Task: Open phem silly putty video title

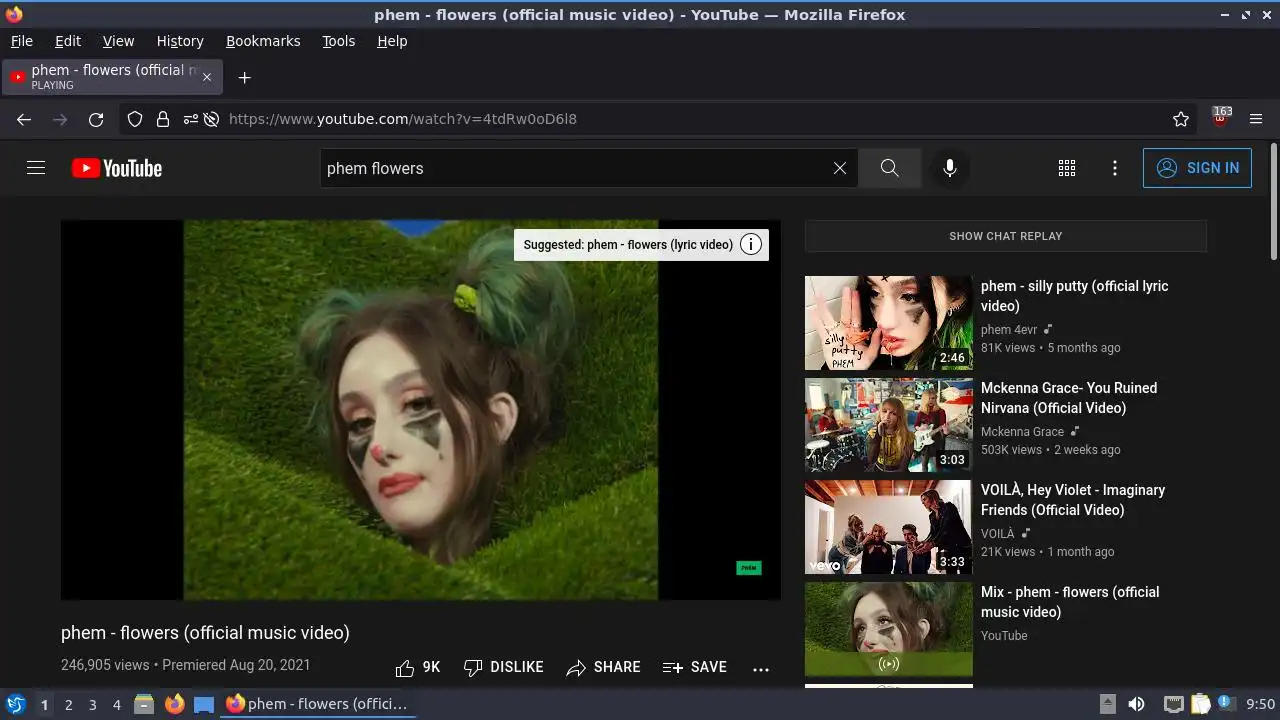Action: click(1075, 296)
